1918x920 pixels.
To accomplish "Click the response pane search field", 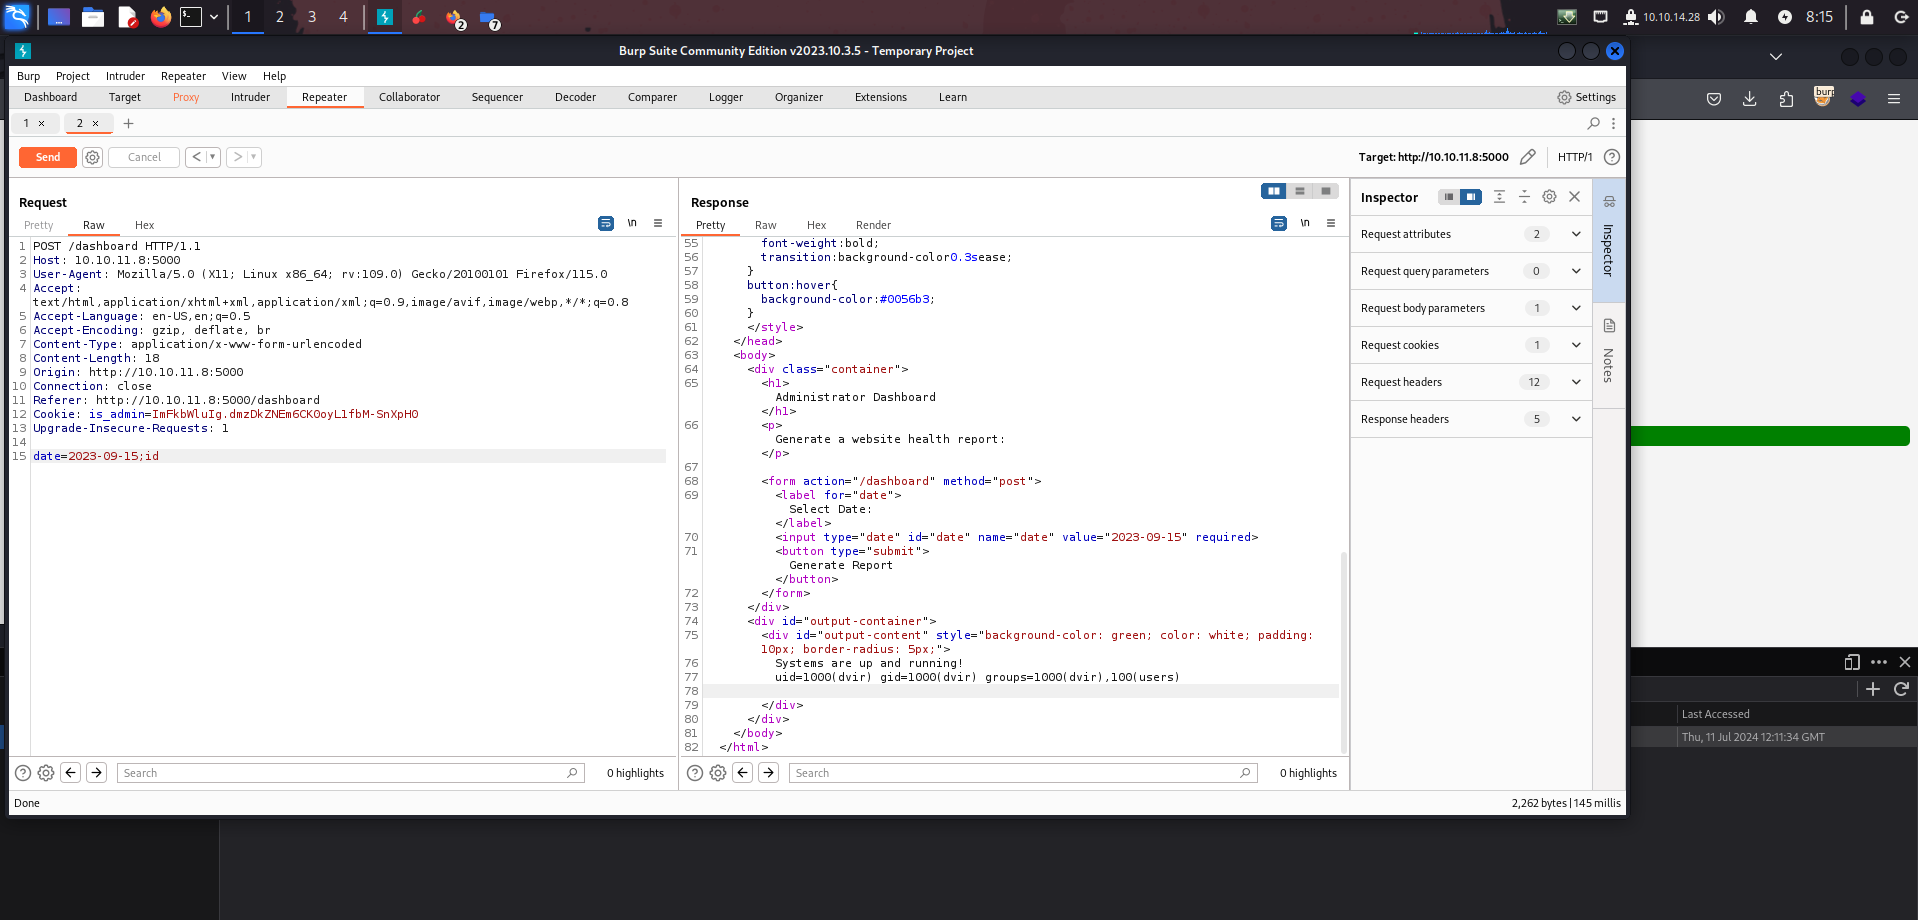I will pyautogui.click(x=1022, y=773).
